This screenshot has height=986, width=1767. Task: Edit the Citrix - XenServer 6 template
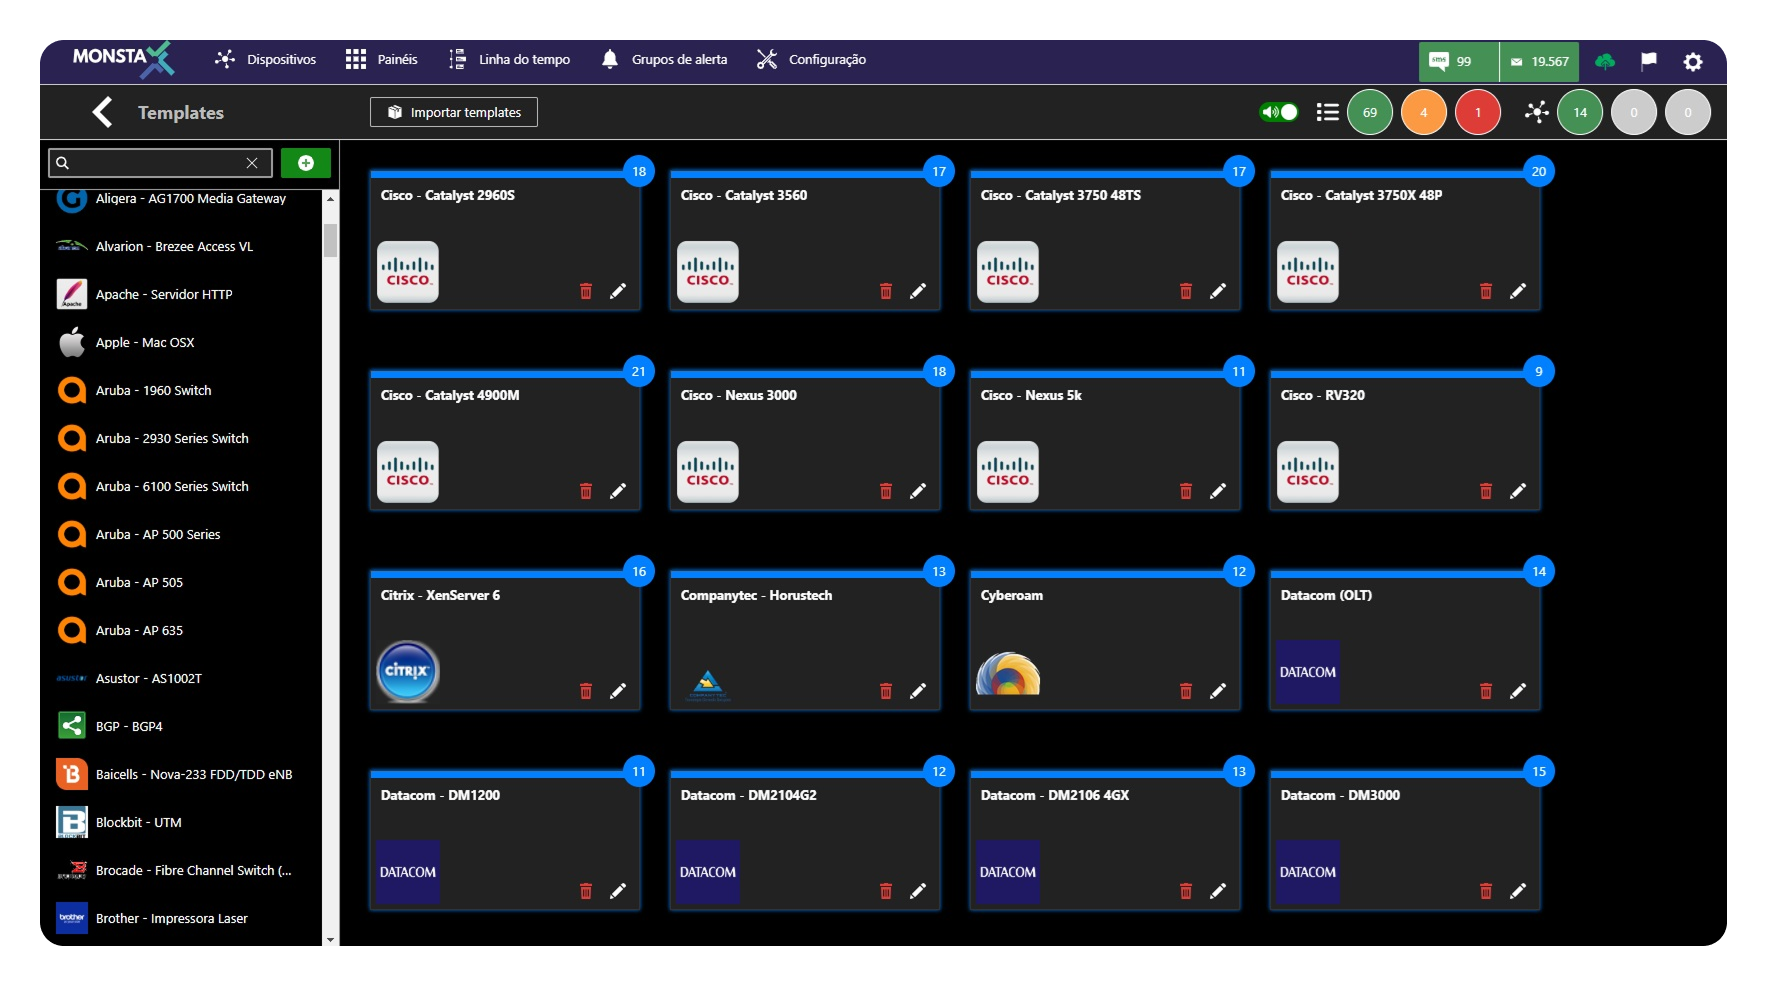618,691
